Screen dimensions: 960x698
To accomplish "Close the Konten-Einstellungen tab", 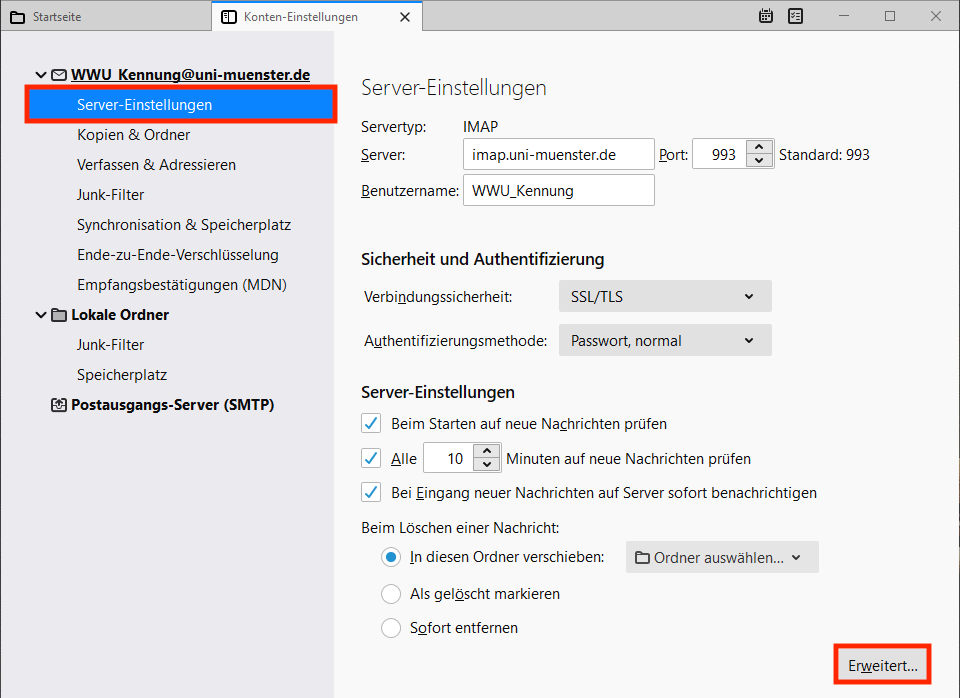I will (x=404, y=17).
